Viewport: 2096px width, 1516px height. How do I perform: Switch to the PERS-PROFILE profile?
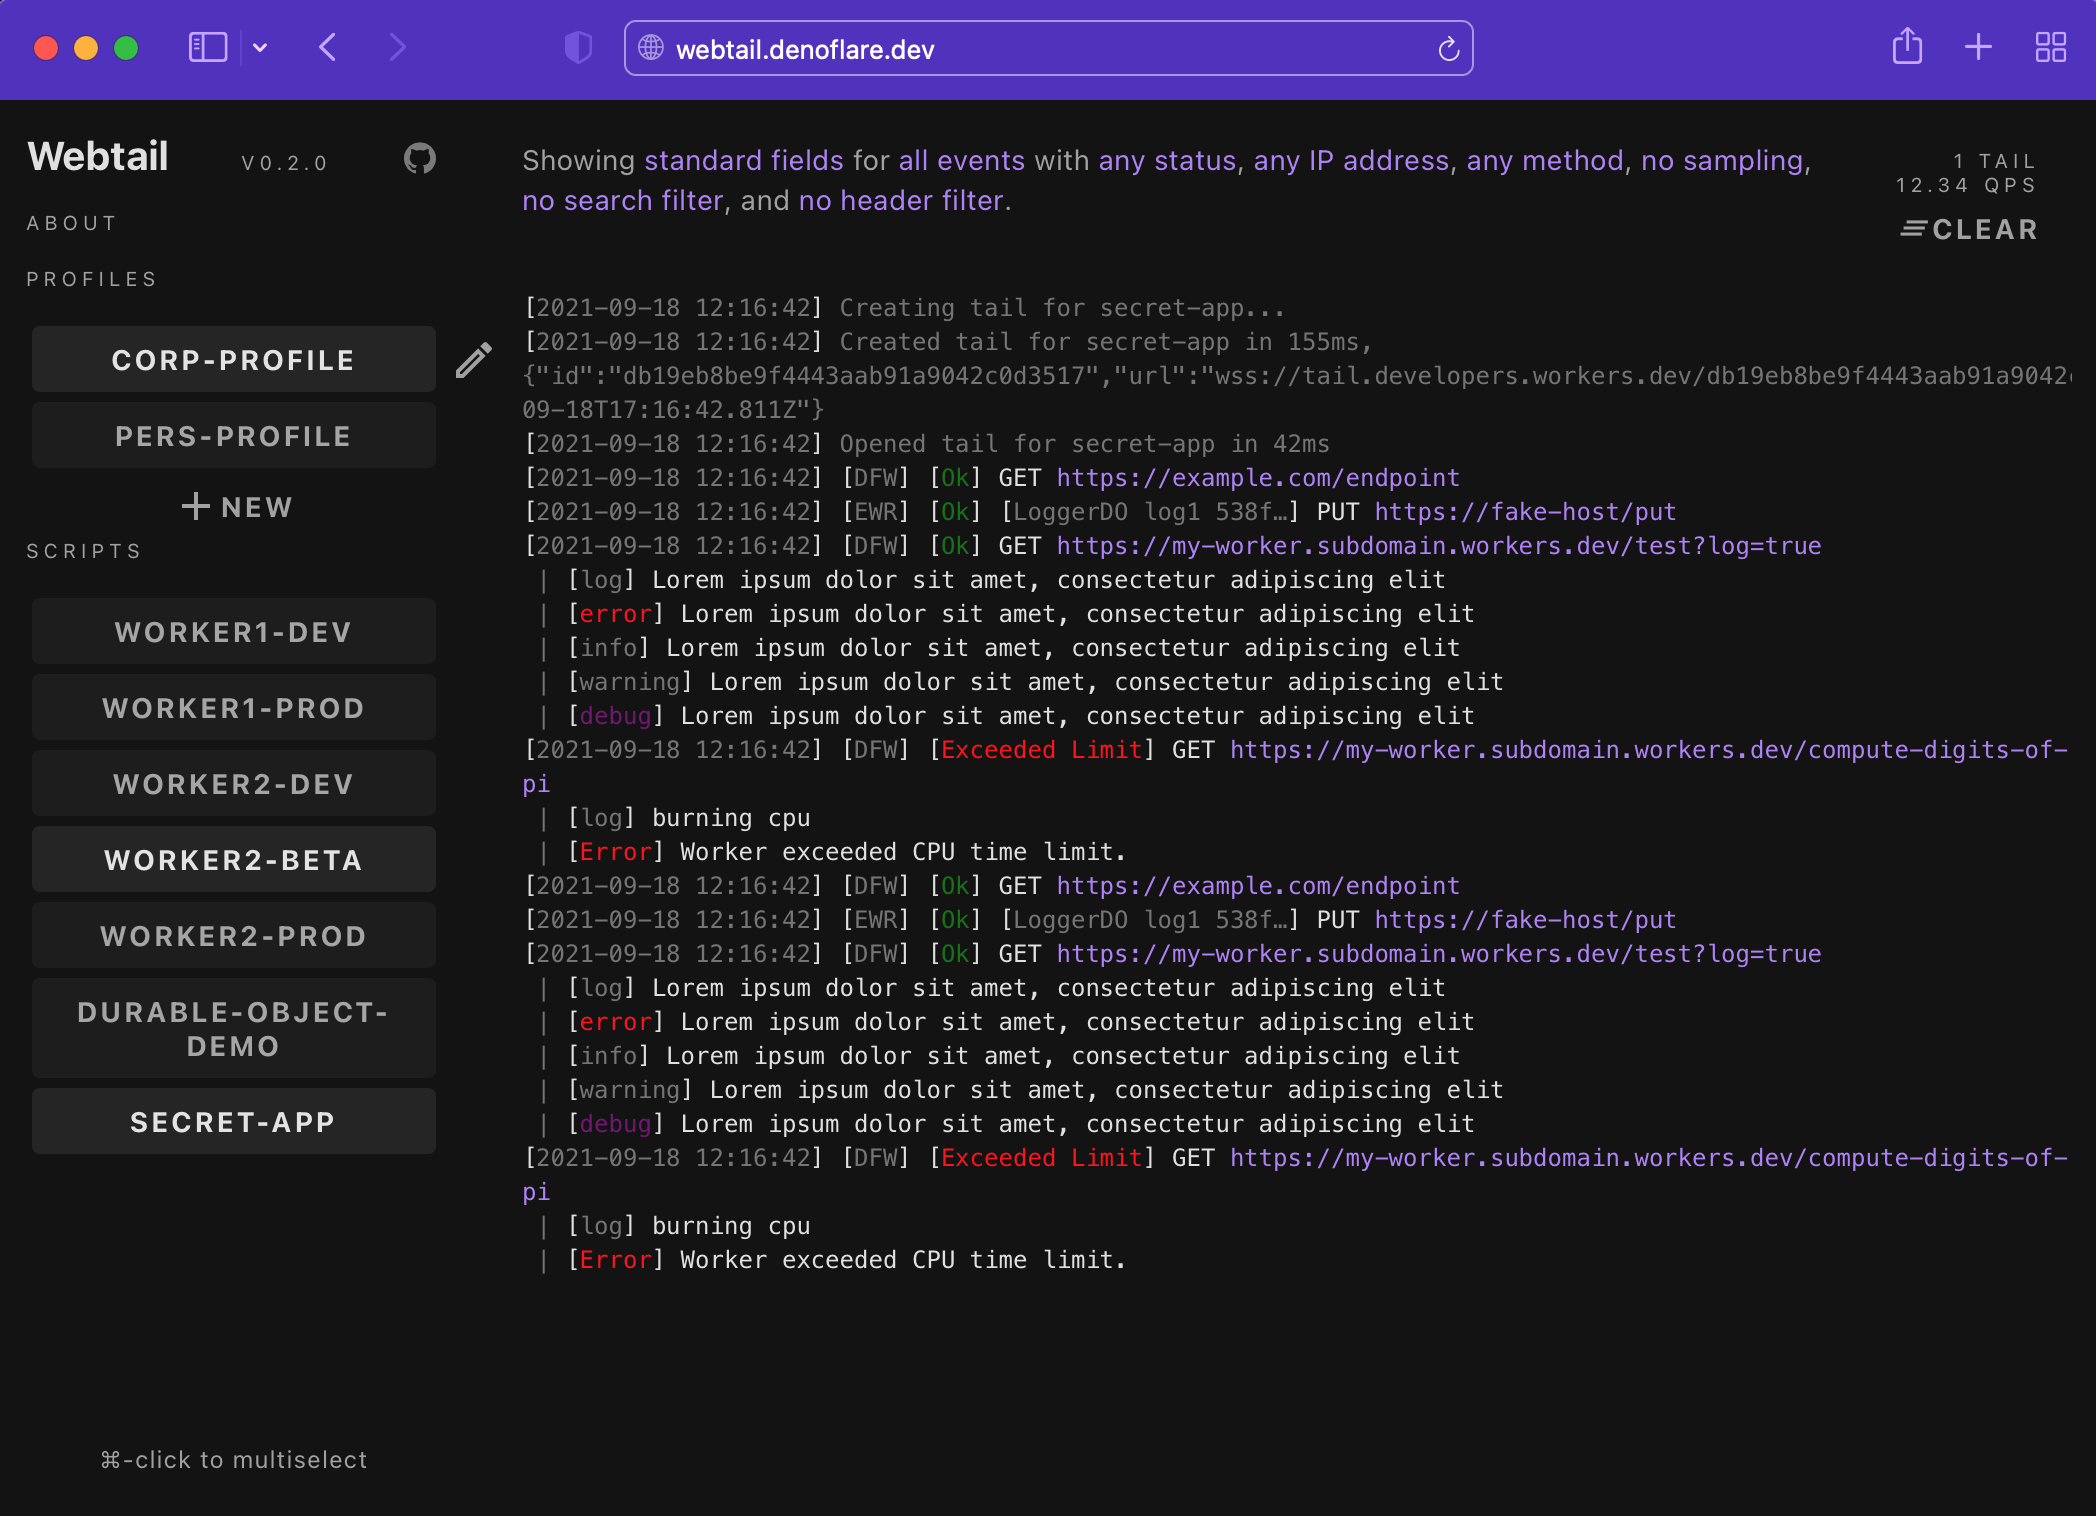coord(233,435)
